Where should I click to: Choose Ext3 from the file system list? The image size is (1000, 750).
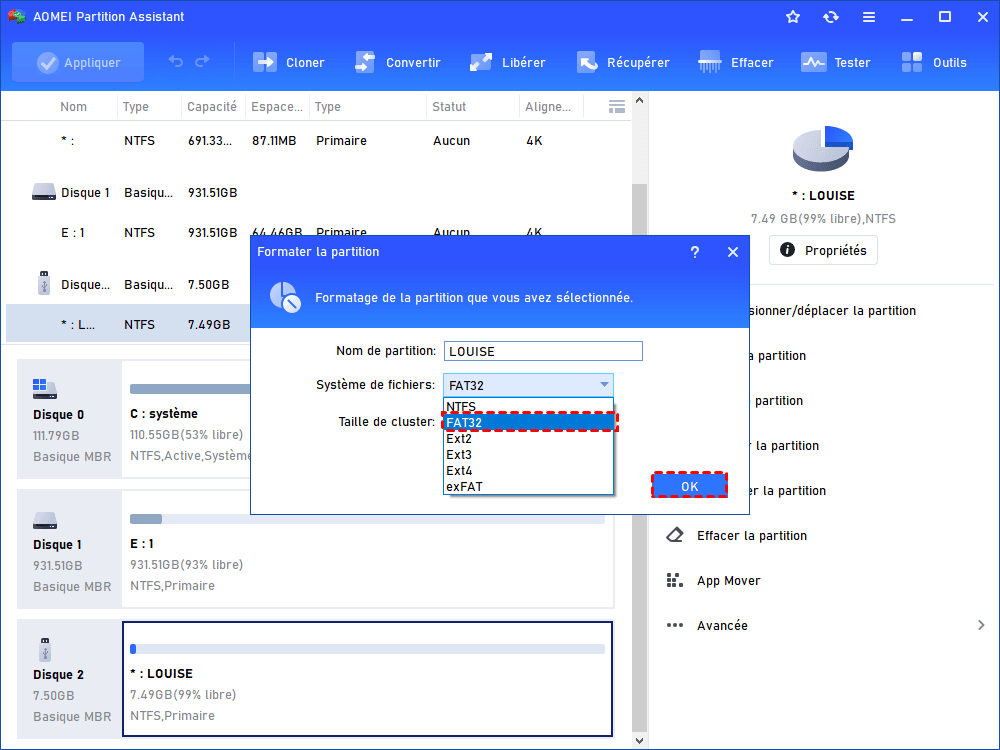click(528, 454)
